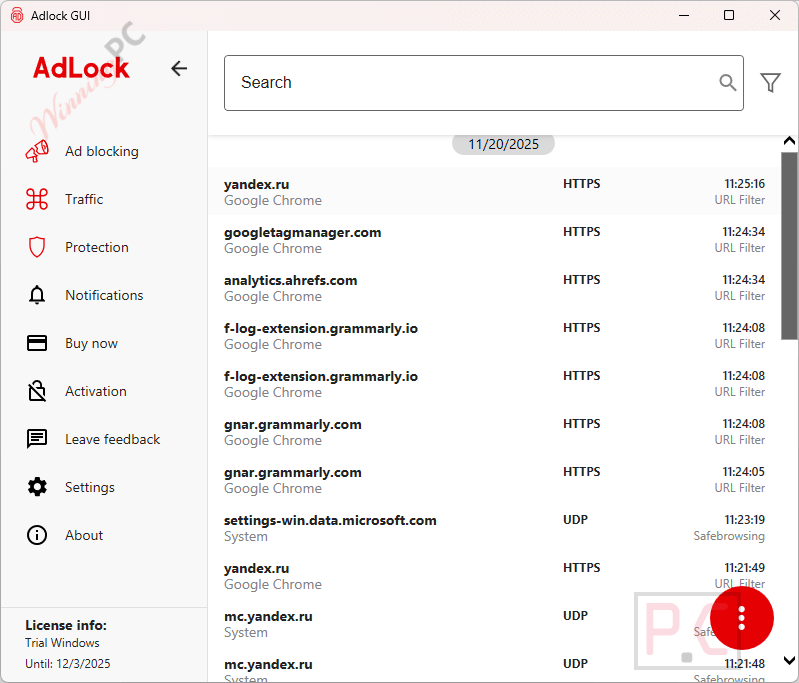Click scrollbar up arrow

coord(789,141)
